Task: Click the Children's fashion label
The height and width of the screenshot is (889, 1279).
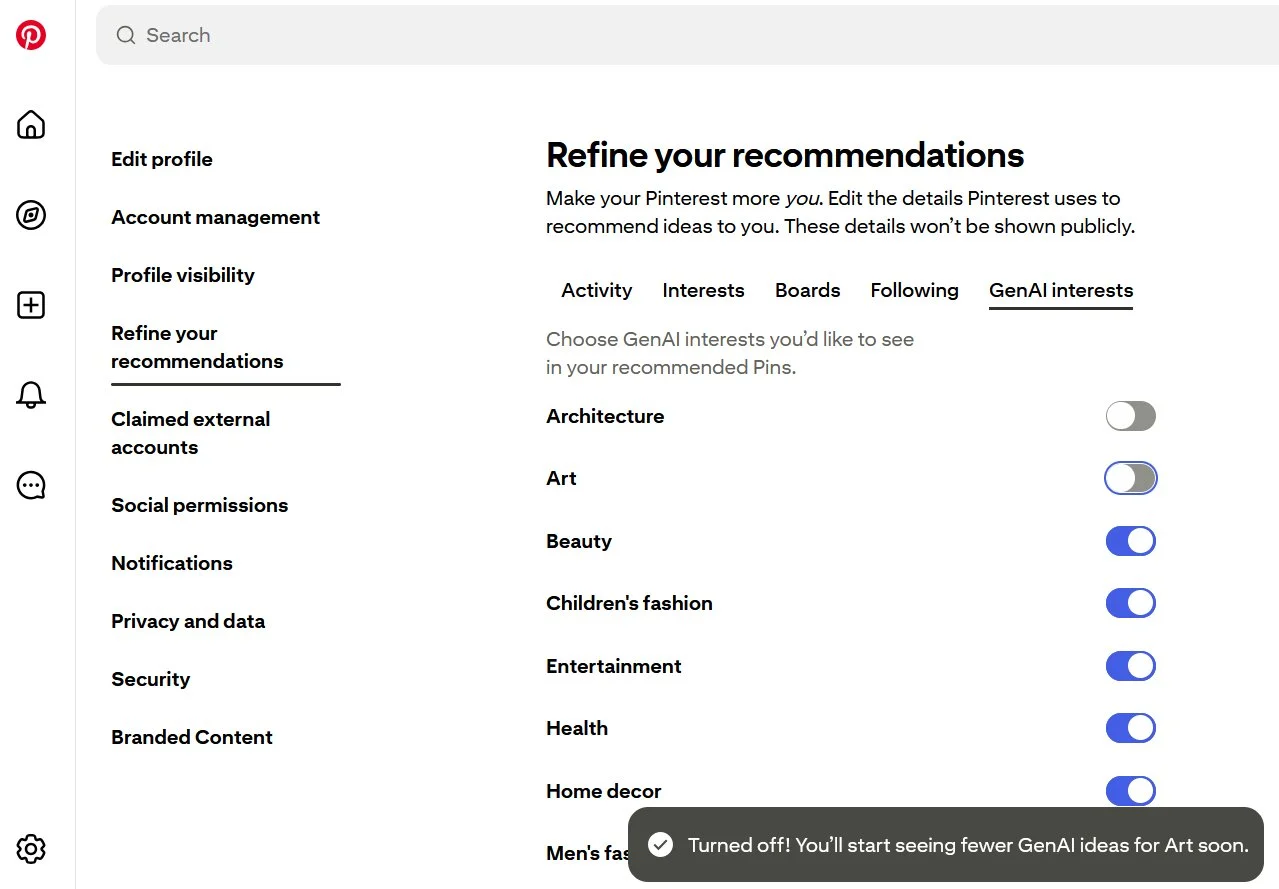Action: [629, 603]
